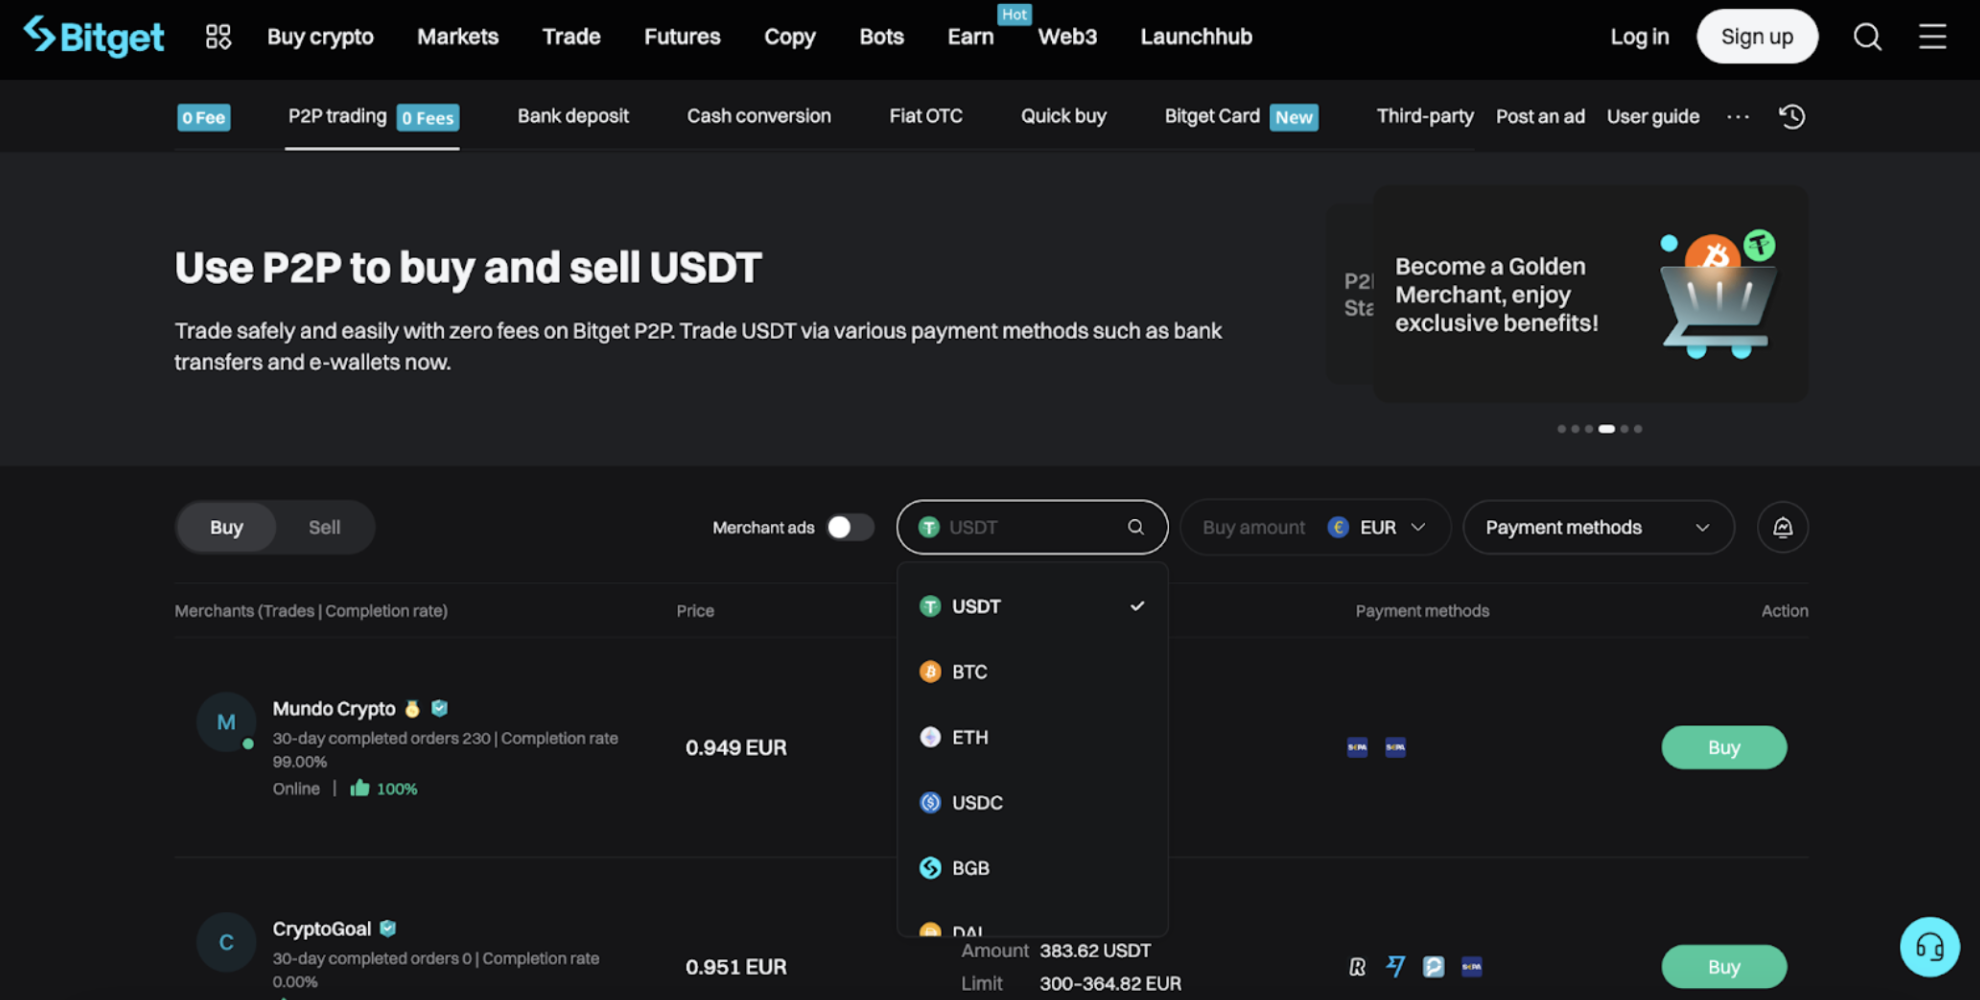Click Revolut icon in CryptoGoal row
The image size is (1980, 1000).
(1357, 966)
